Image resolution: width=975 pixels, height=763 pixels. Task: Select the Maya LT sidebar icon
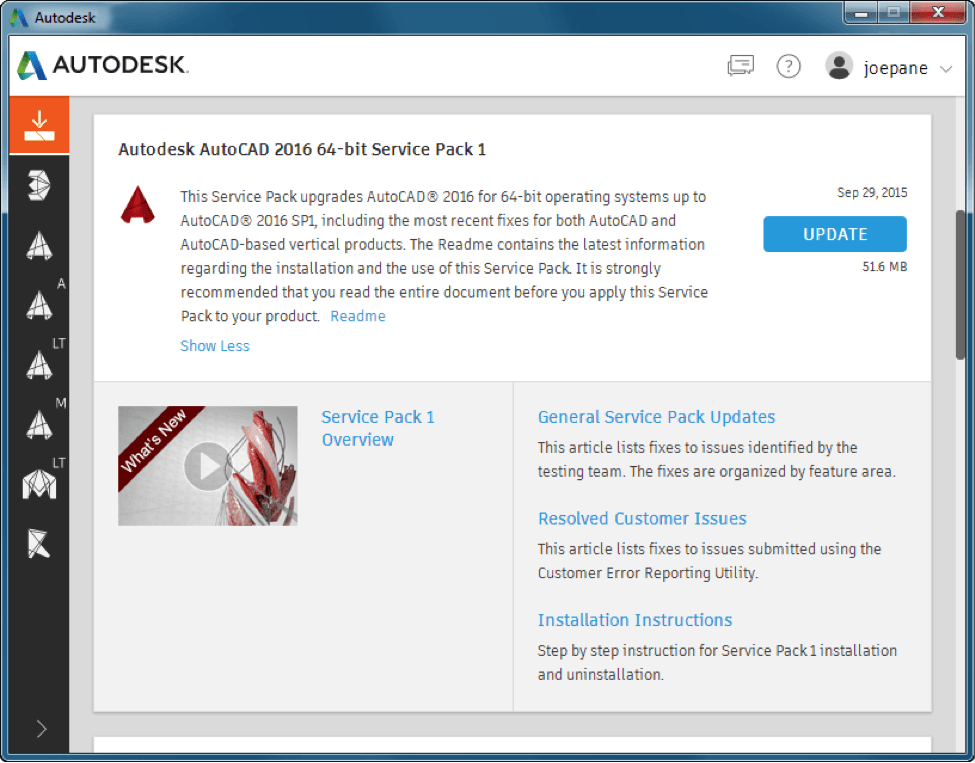[39, 484]
